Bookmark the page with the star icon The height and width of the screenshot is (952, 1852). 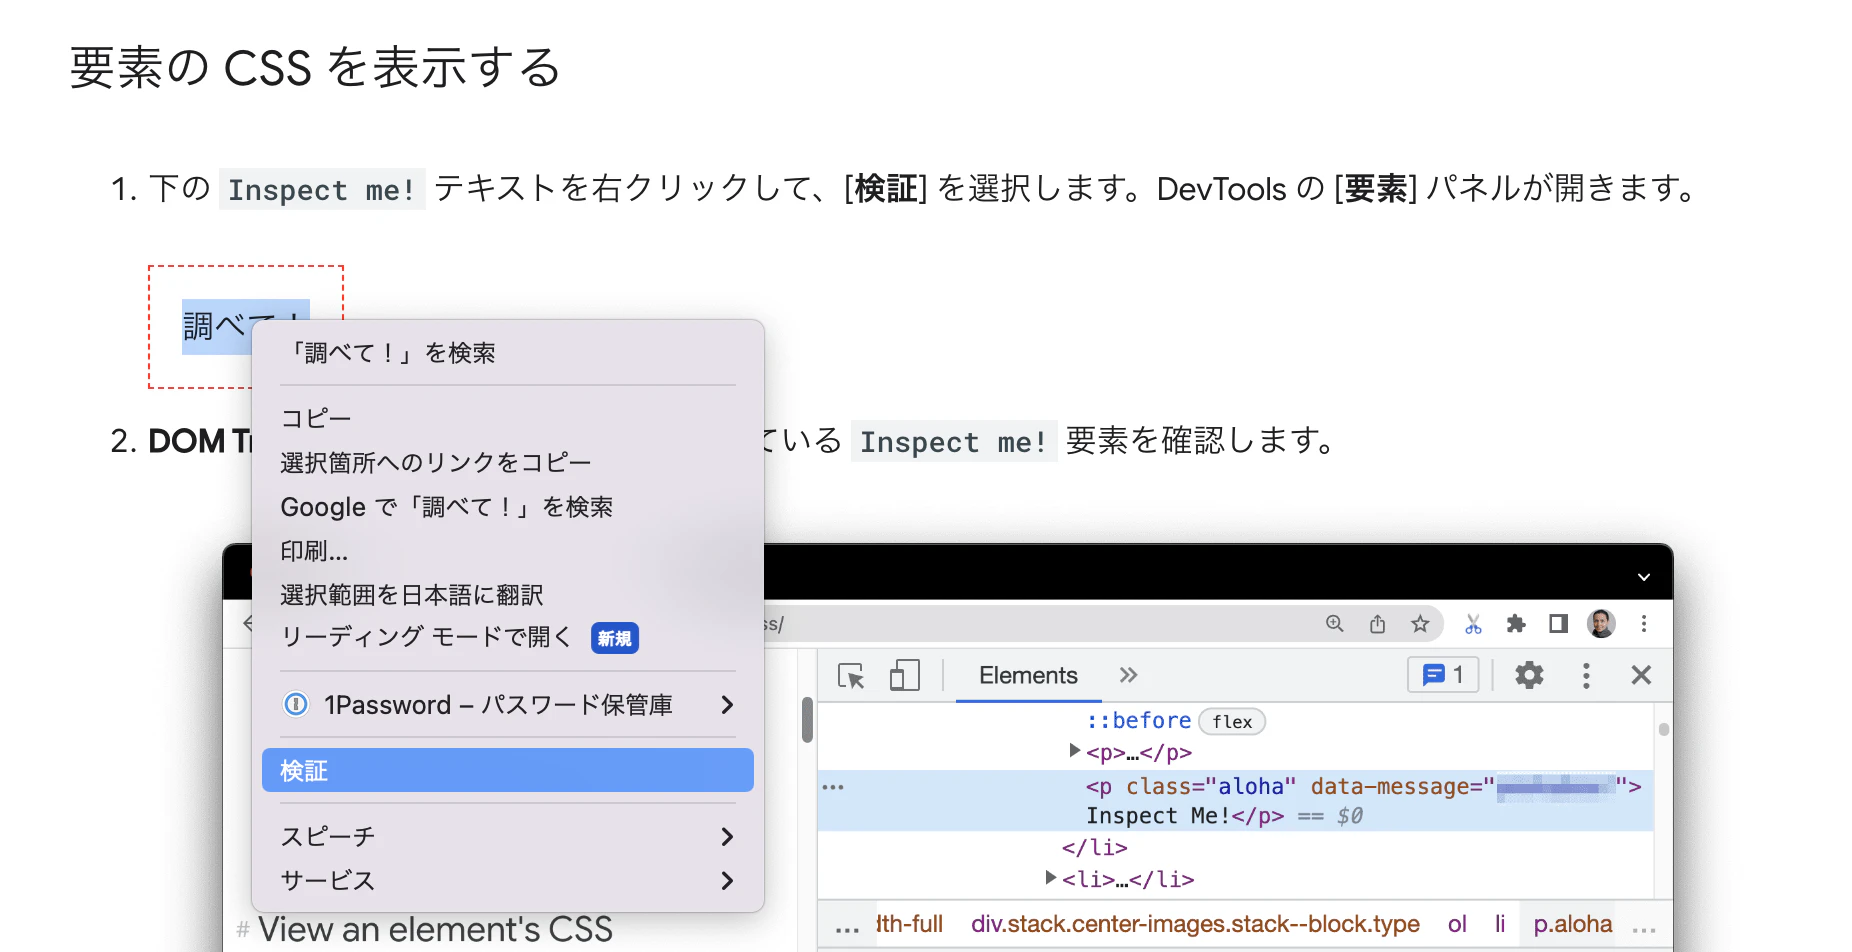tap(1420, 624)
